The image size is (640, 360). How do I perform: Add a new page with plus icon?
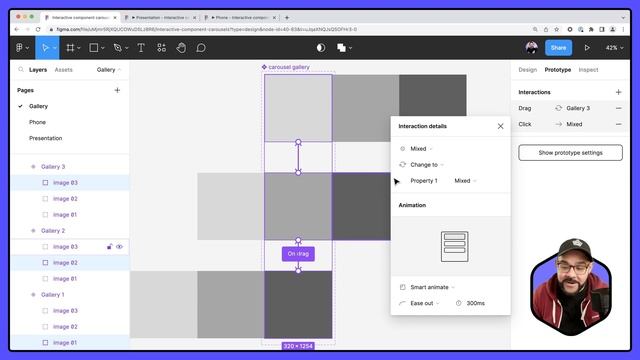pyautogui.click(x=117, y=90)
